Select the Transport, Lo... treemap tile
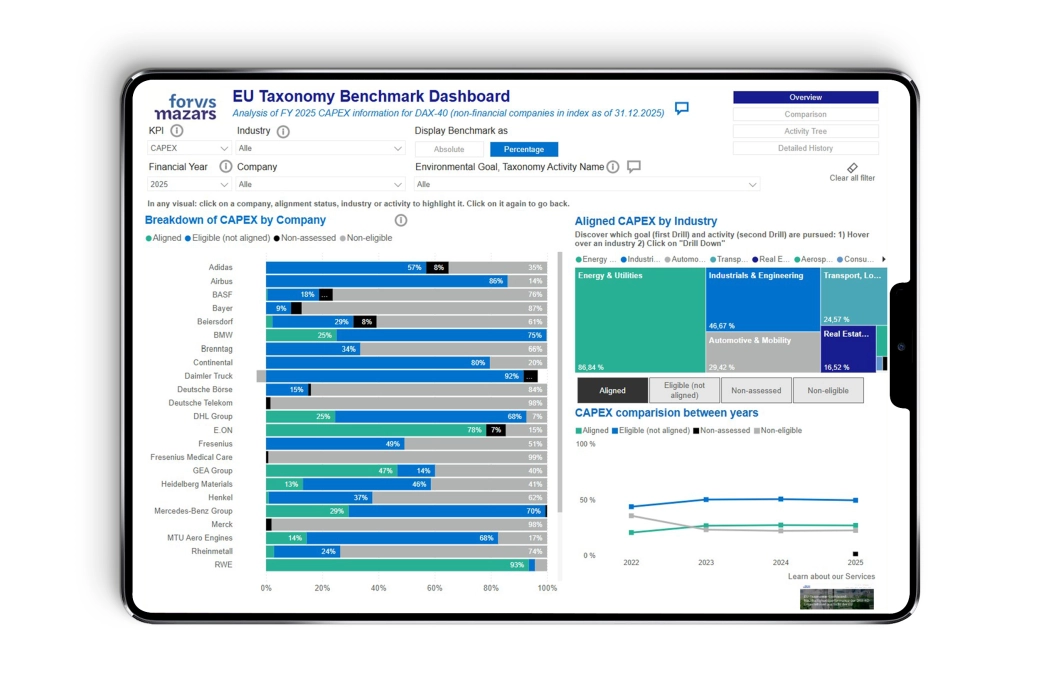This screenshot has height=673, width=1039. click(853, 296)
